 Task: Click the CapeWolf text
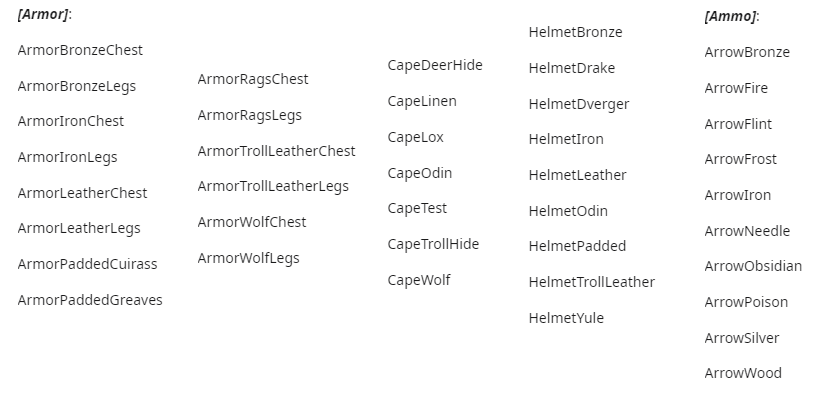[x=419, y=280]
